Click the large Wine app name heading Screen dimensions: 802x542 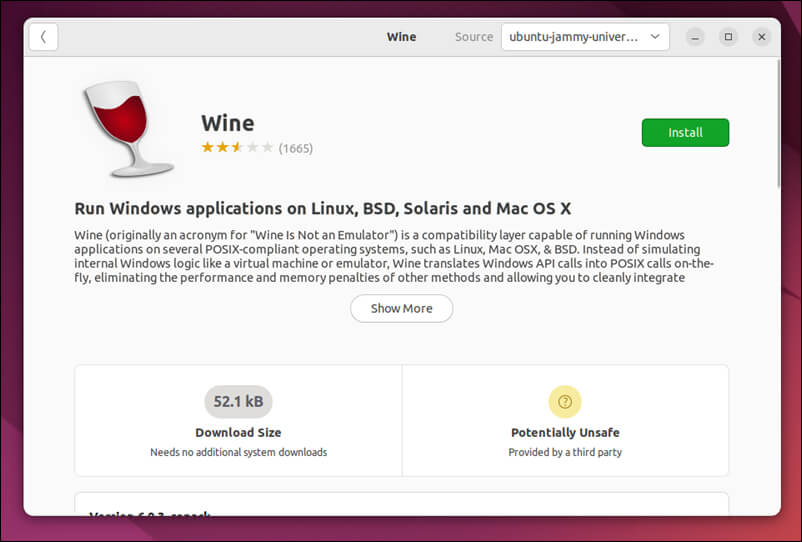tap(228, 123)
